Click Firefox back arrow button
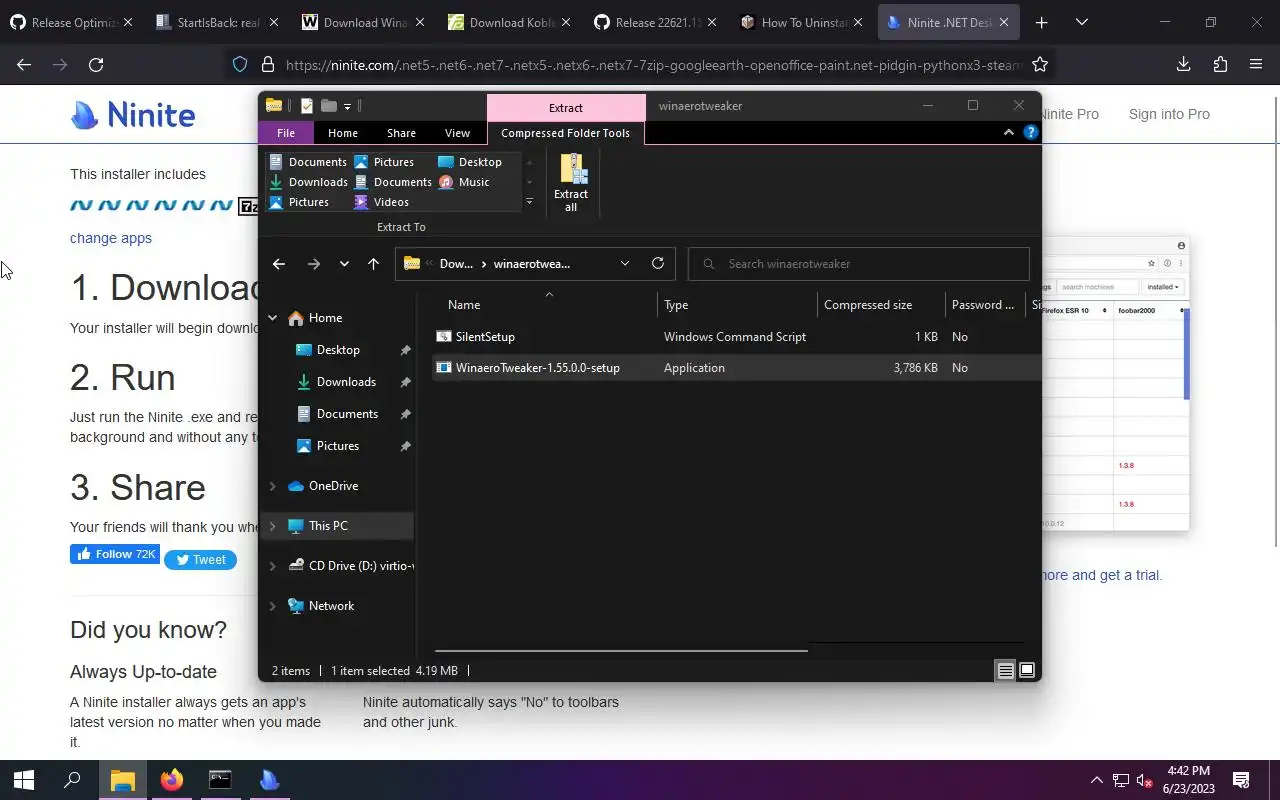 (24, 65)
